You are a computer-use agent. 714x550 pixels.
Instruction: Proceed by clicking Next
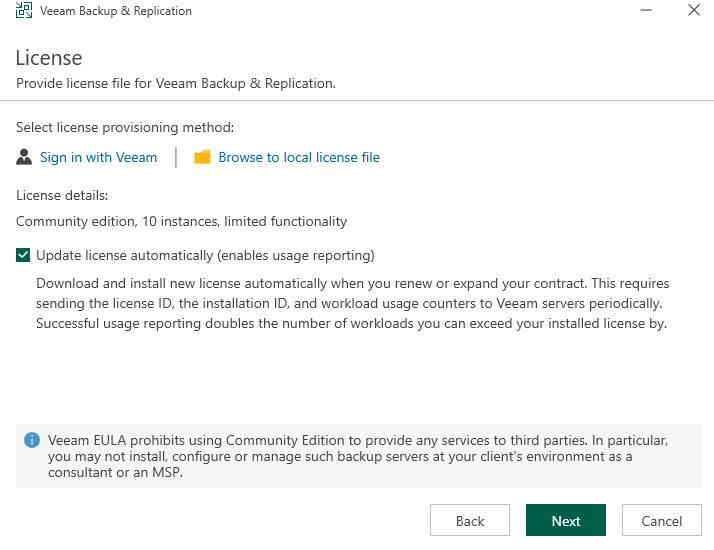click(566, 520)
